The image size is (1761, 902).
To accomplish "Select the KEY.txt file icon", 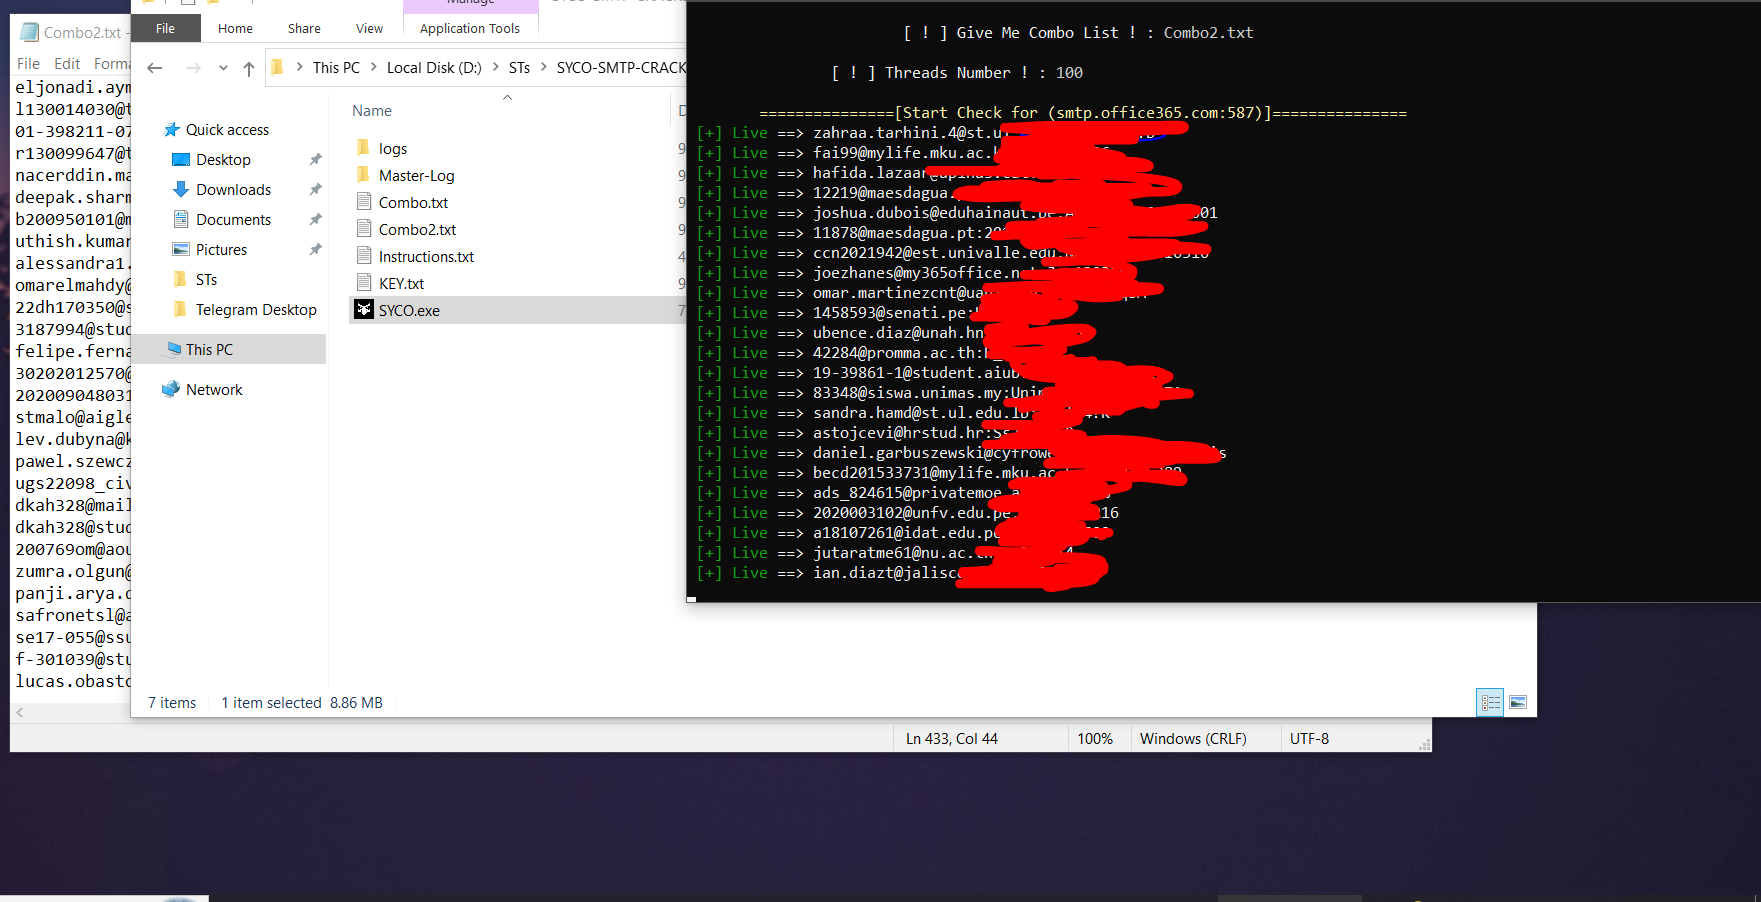I will [364, 283].
